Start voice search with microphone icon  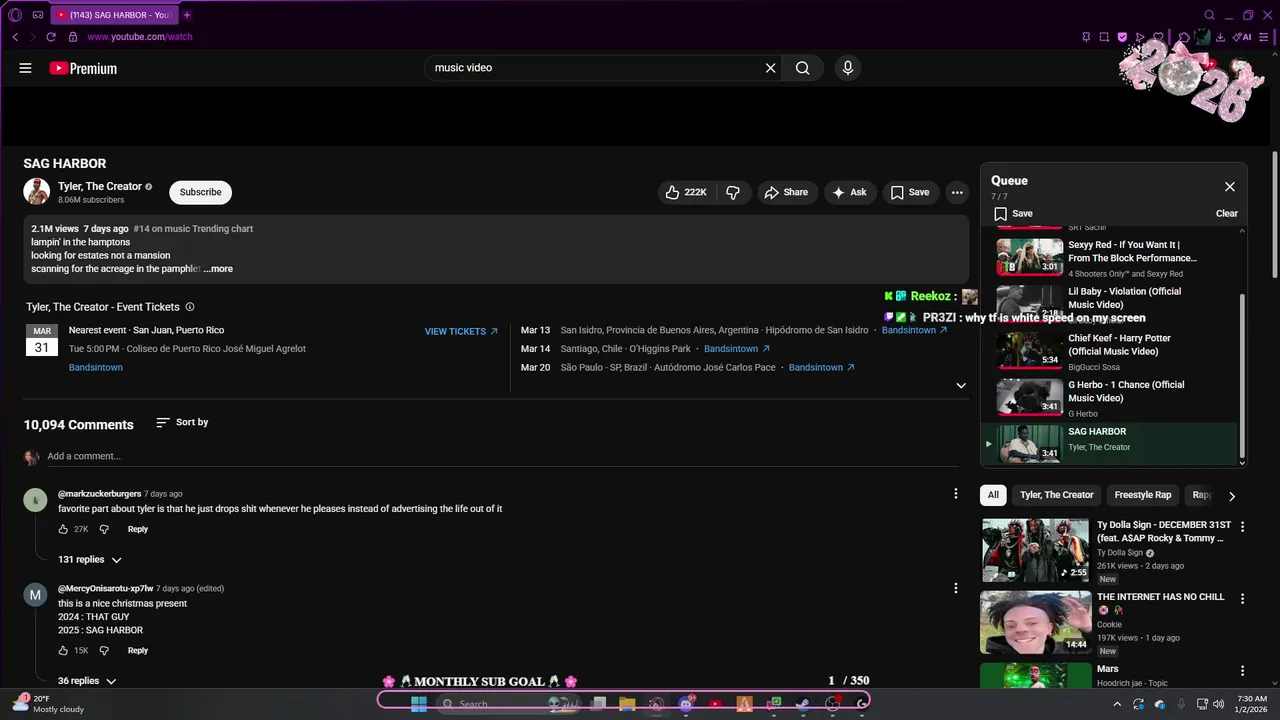(x=847, y=68)
